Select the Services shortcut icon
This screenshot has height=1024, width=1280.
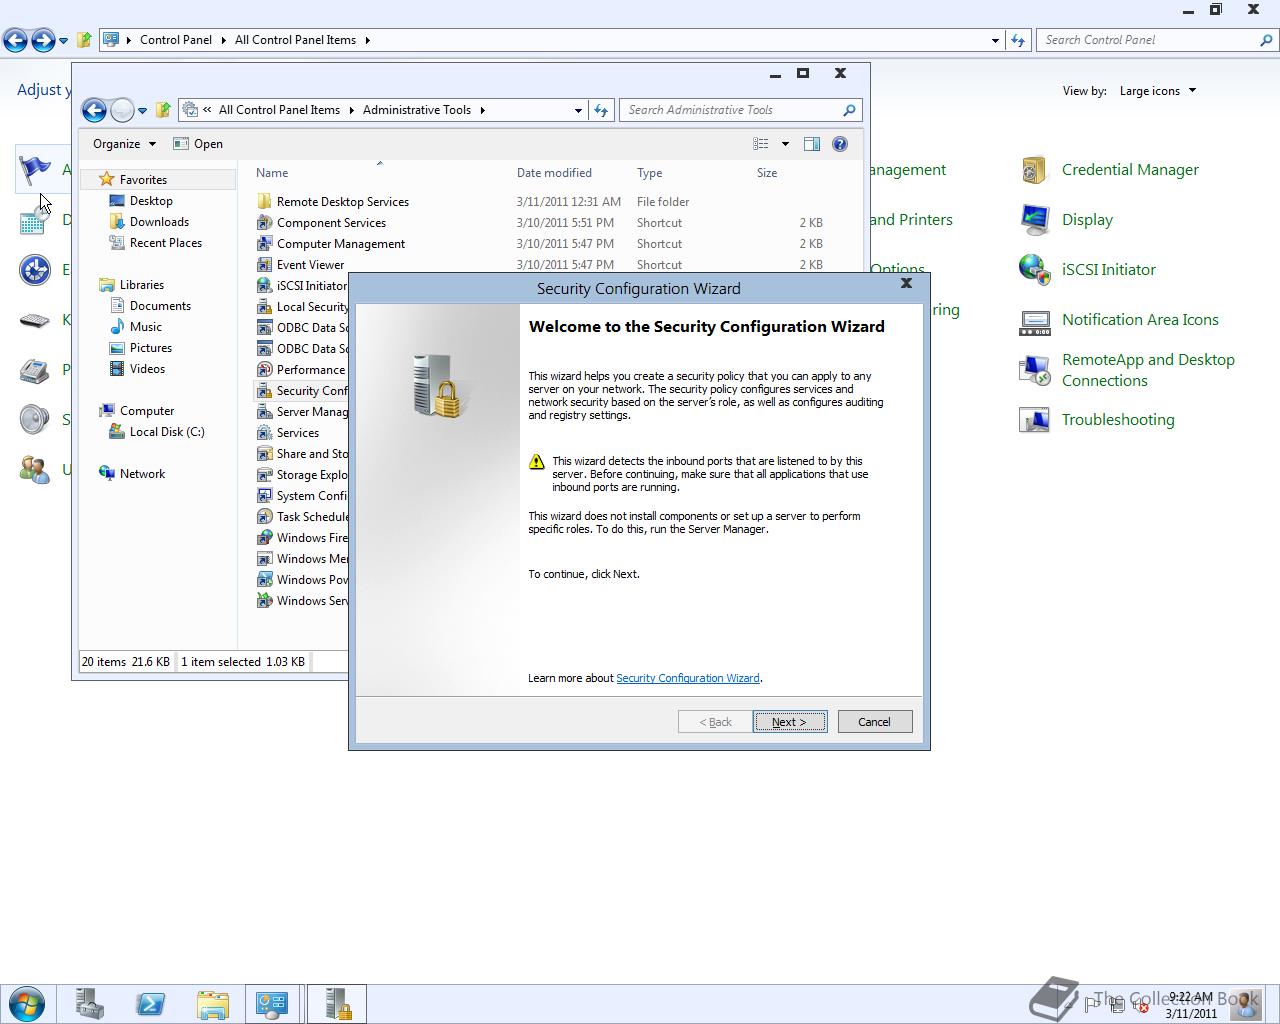pyautogui.click(x=264, y=433)
